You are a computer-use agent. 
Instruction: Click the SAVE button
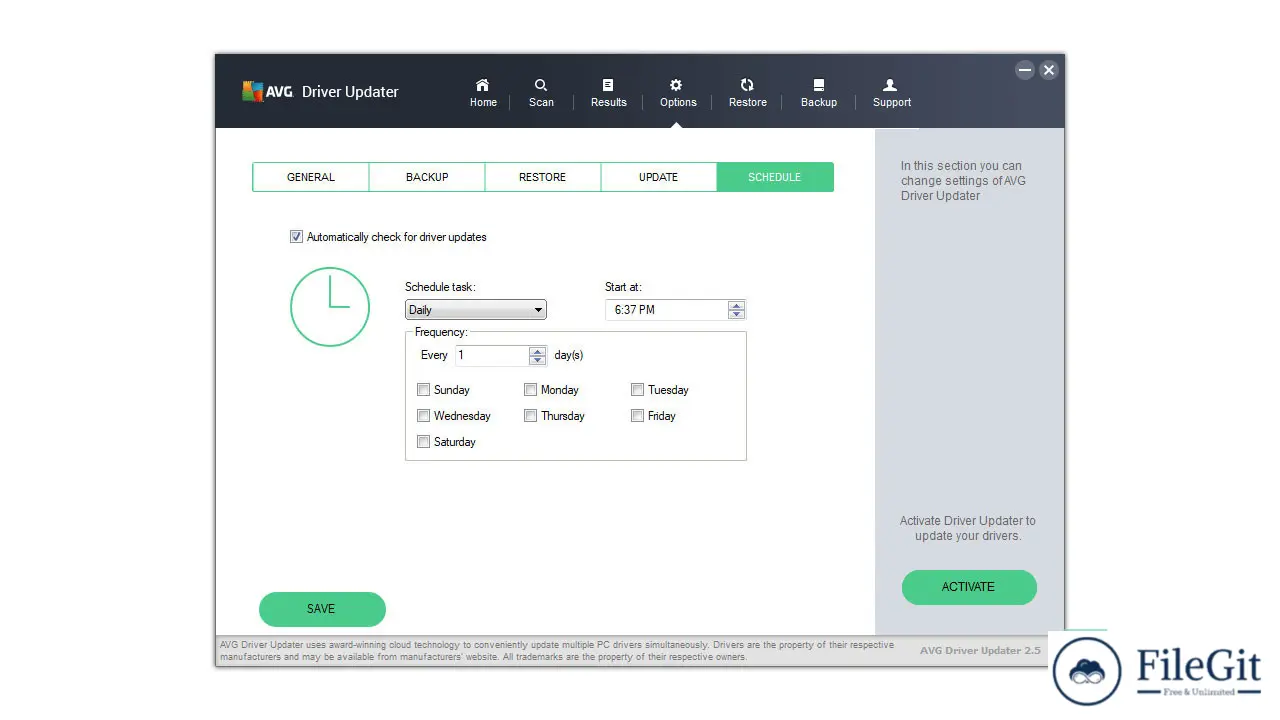(x=322, y=609)
